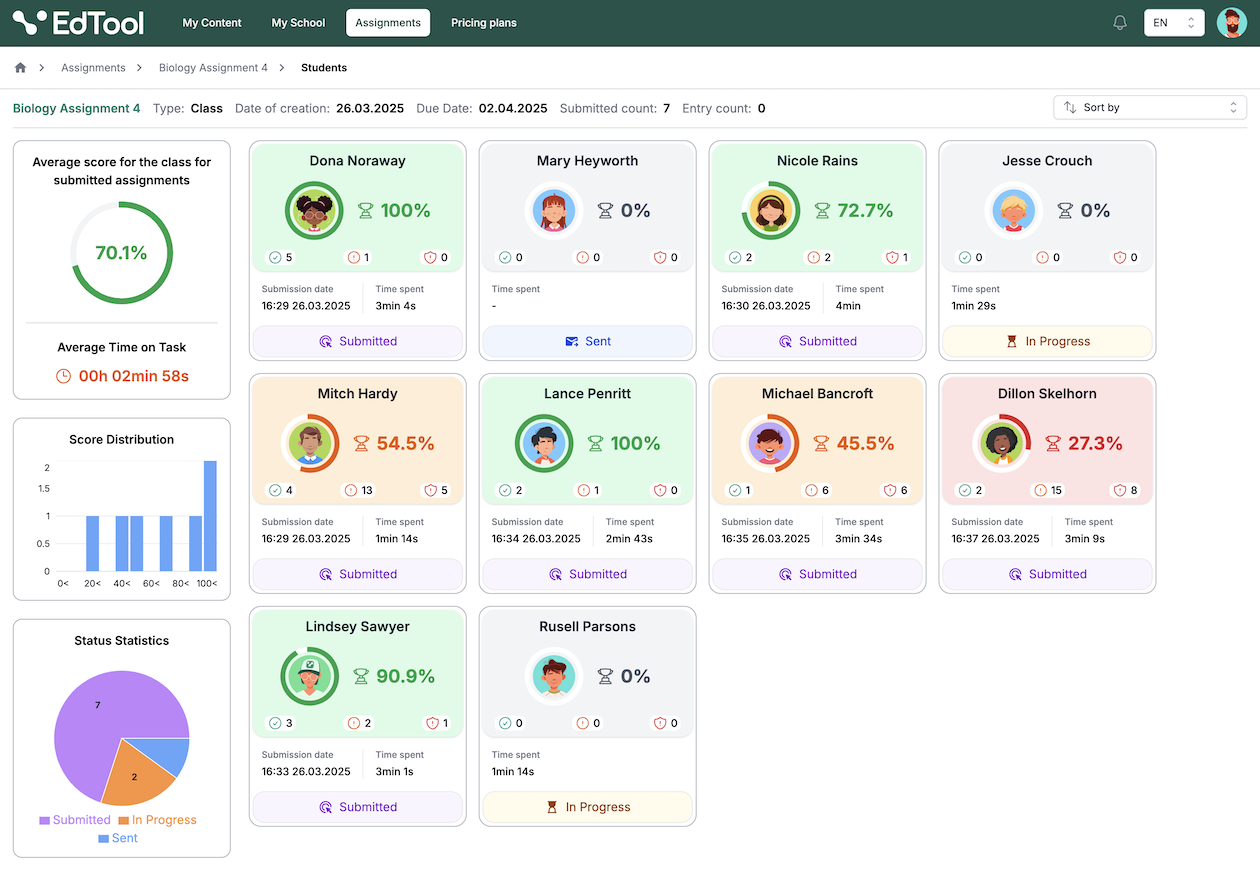Click shield icon on Nicole Rains' card
1260x874 pixels.
click(x=891, y=257)
